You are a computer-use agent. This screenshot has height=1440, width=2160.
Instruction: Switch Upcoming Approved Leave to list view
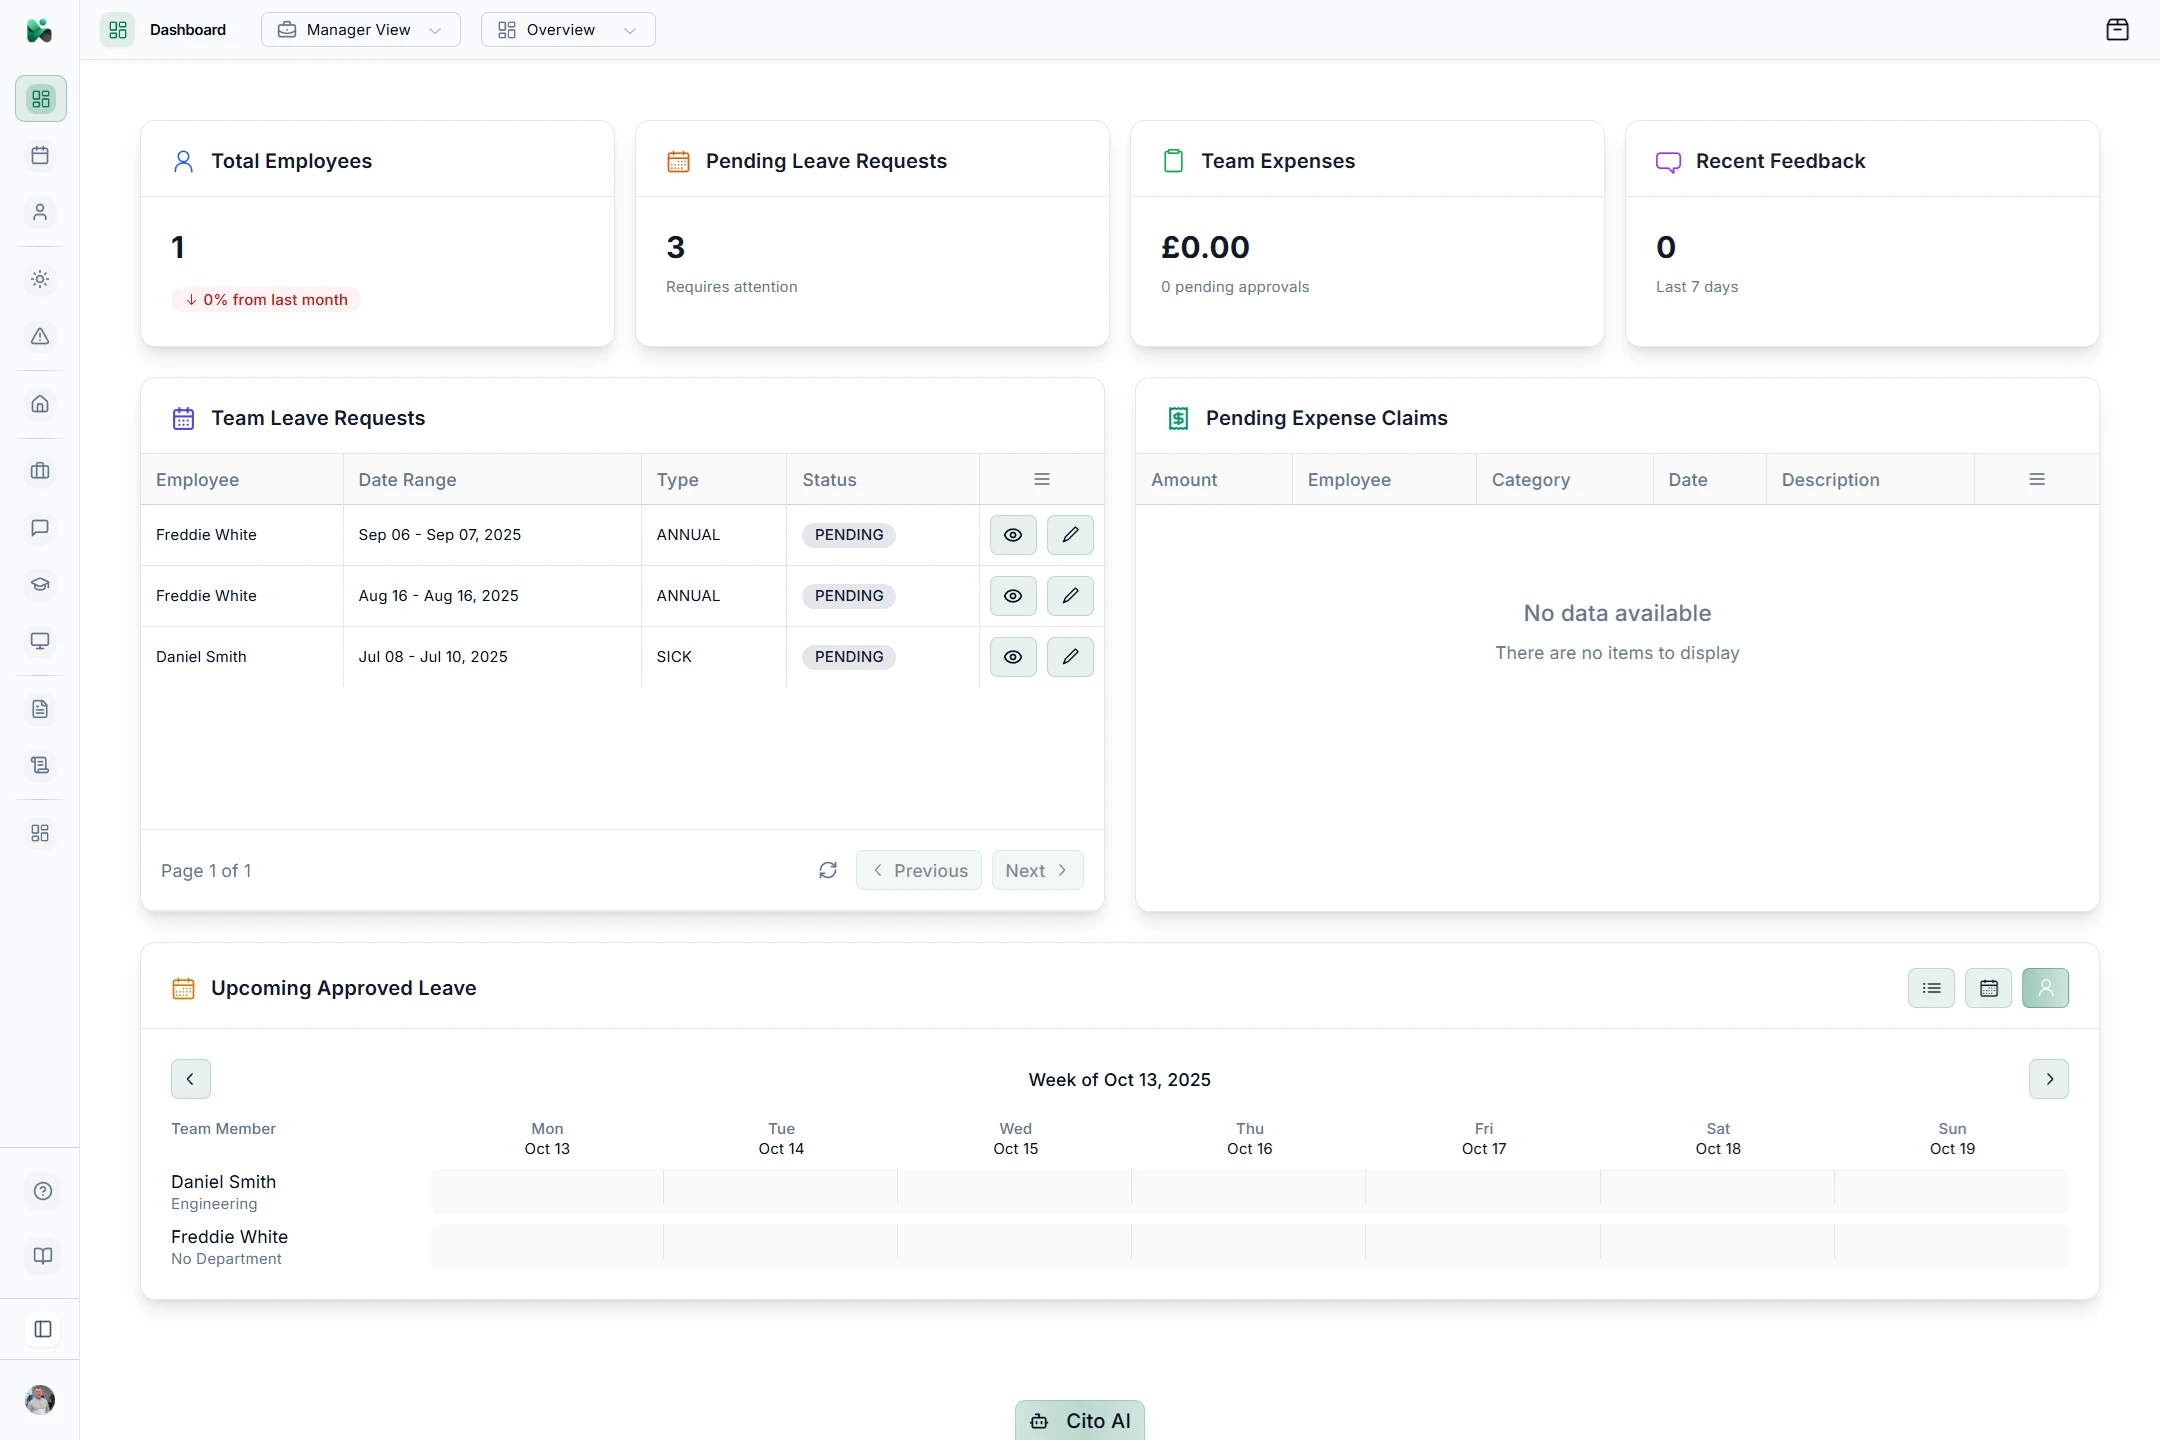(x=1931, y=988)
